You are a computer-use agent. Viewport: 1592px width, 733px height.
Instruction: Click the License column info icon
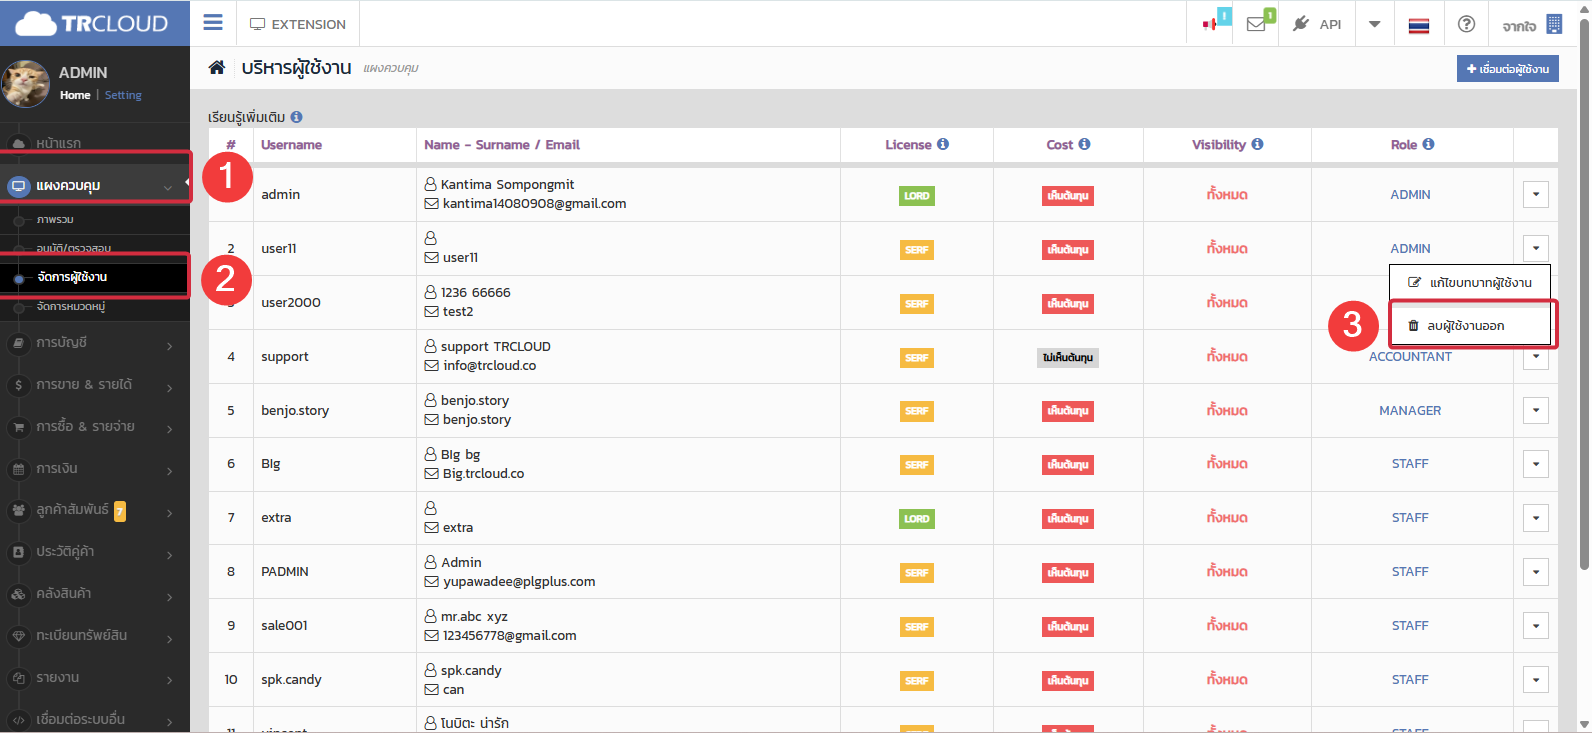pos(943,144)
